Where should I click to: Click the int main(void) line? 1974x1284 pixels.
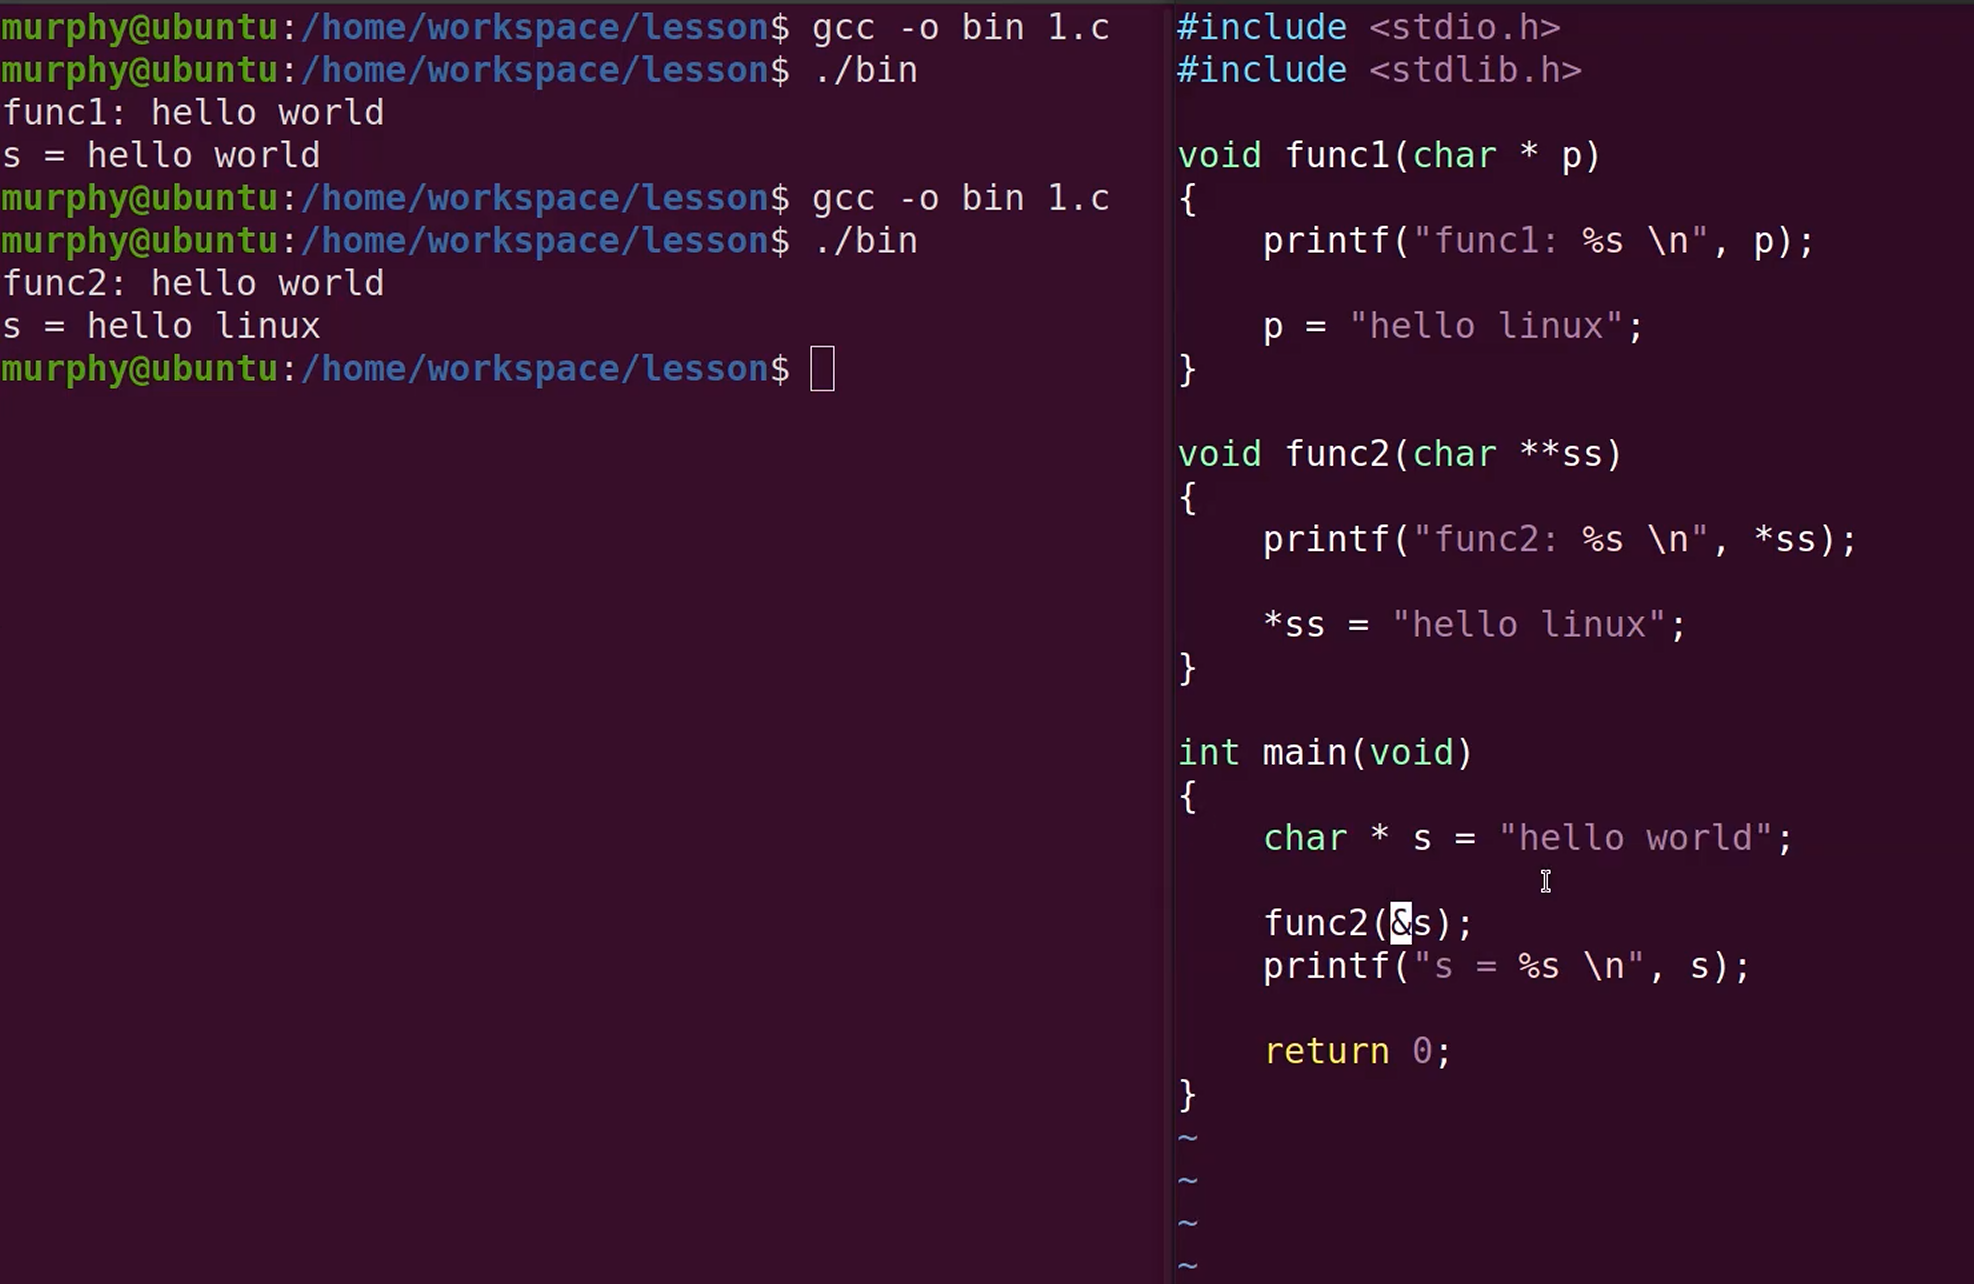click(x=1324, y=752)
